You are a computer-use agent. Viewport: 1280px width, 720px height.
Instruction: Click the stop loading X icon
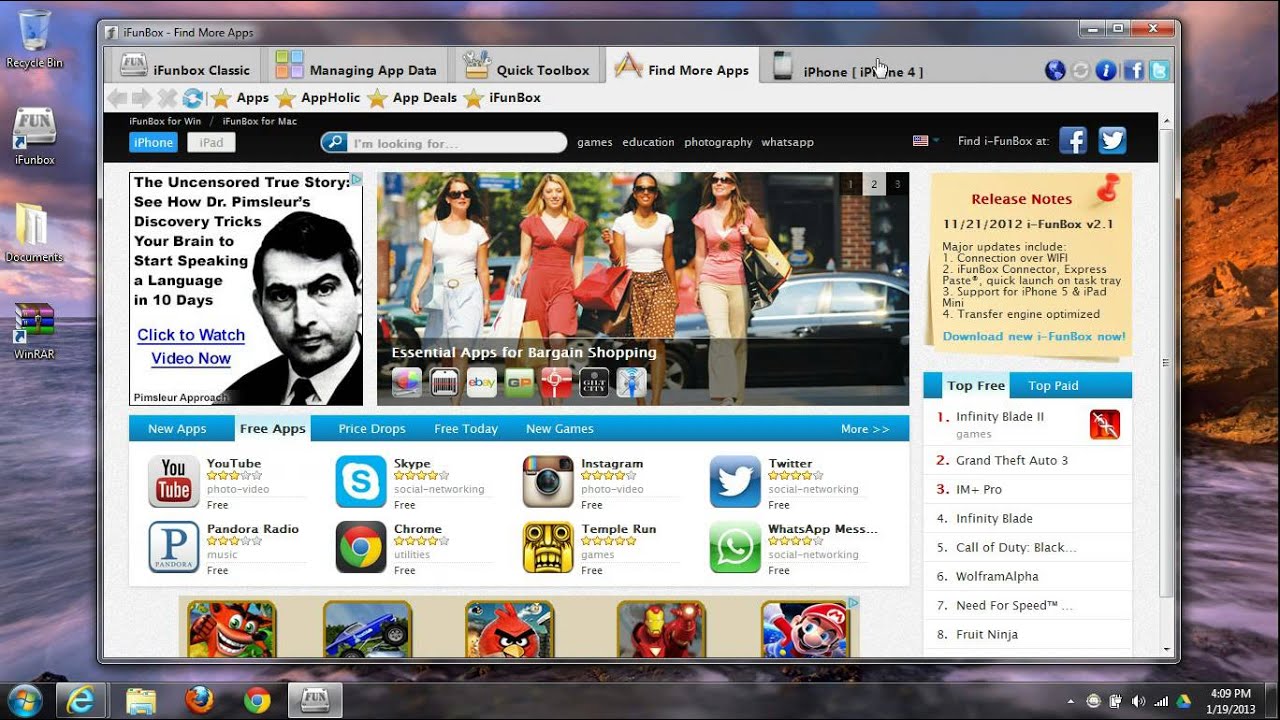(167, 98)
